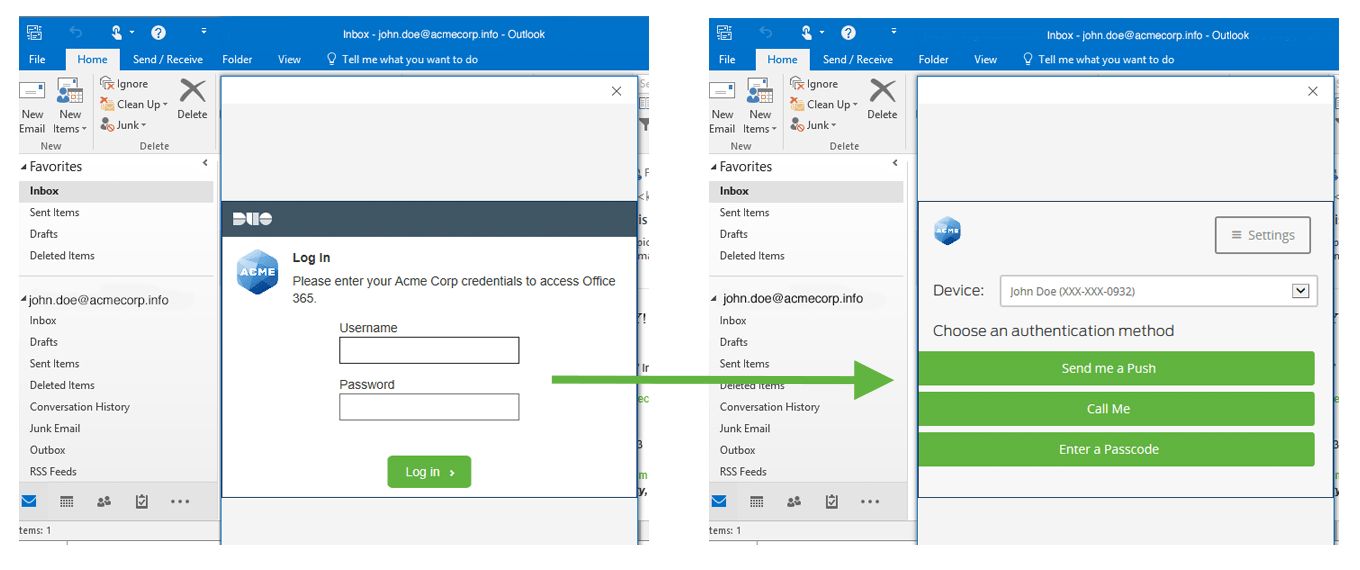Click the Mail envelope icon in right window's navigation bar

pyautogui.click(x=719, y=501)
